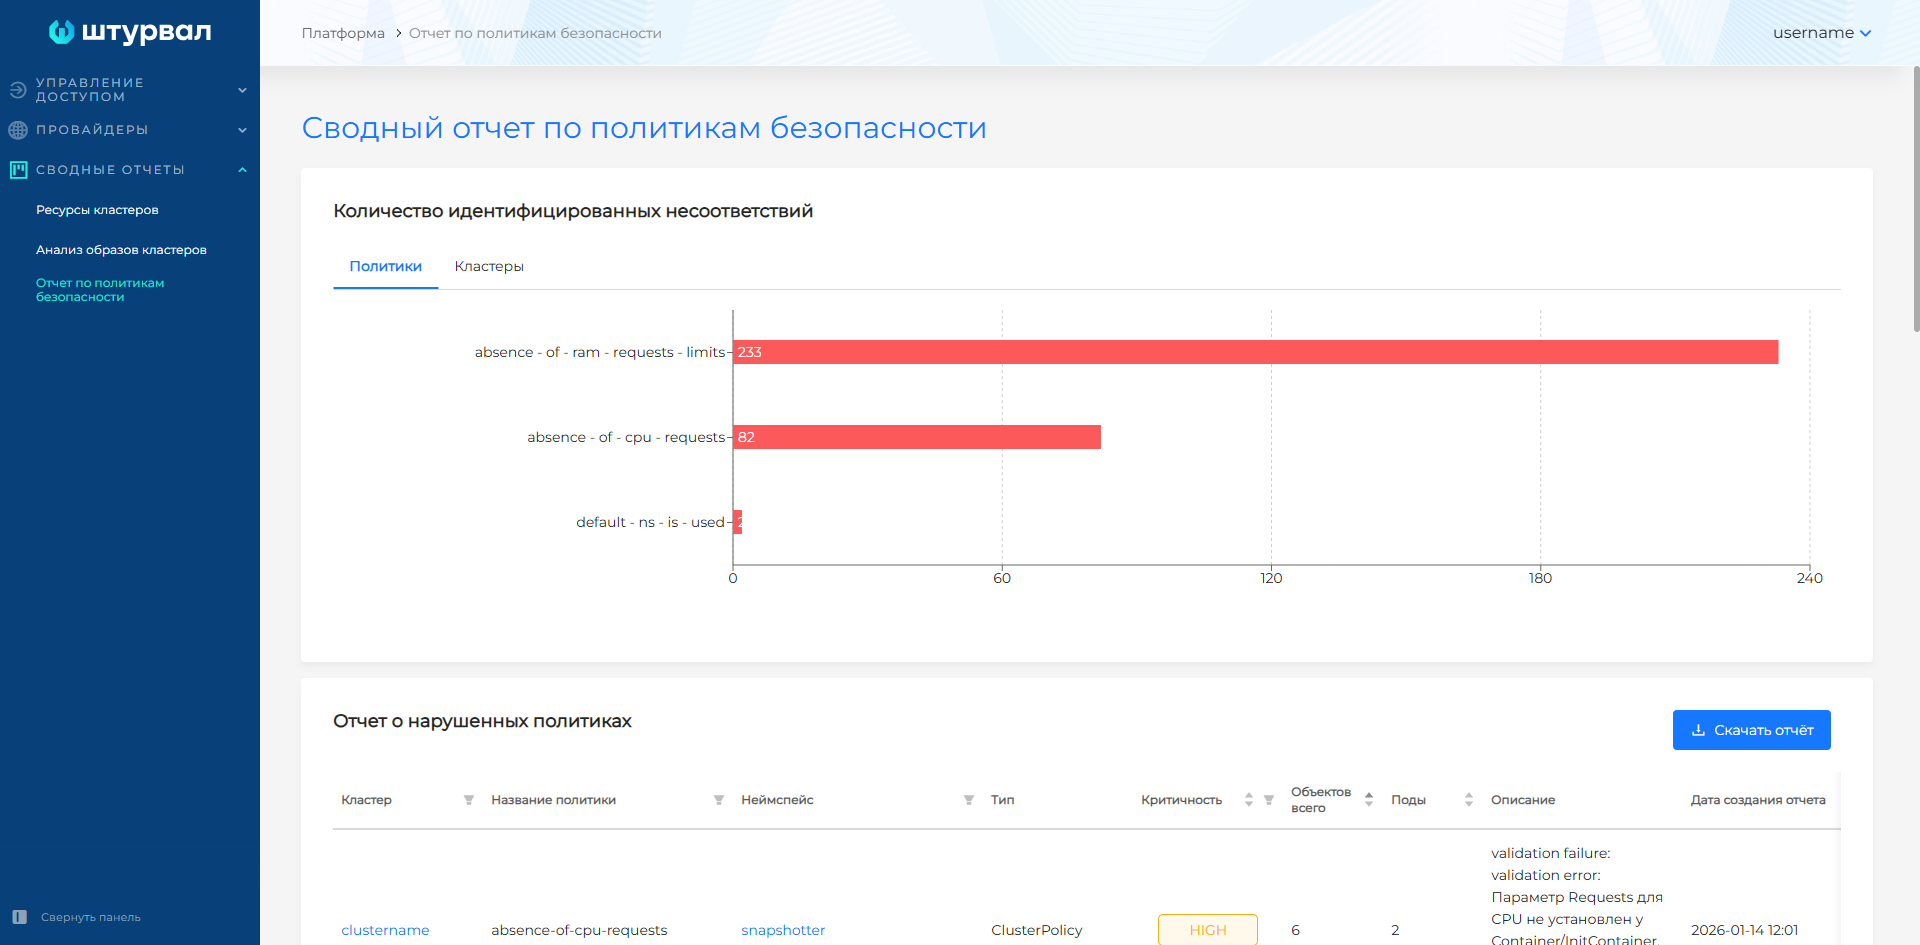
Task: Open the filter icon on Критичность column
Action: pyautogui.click(x=1268, y=800)
